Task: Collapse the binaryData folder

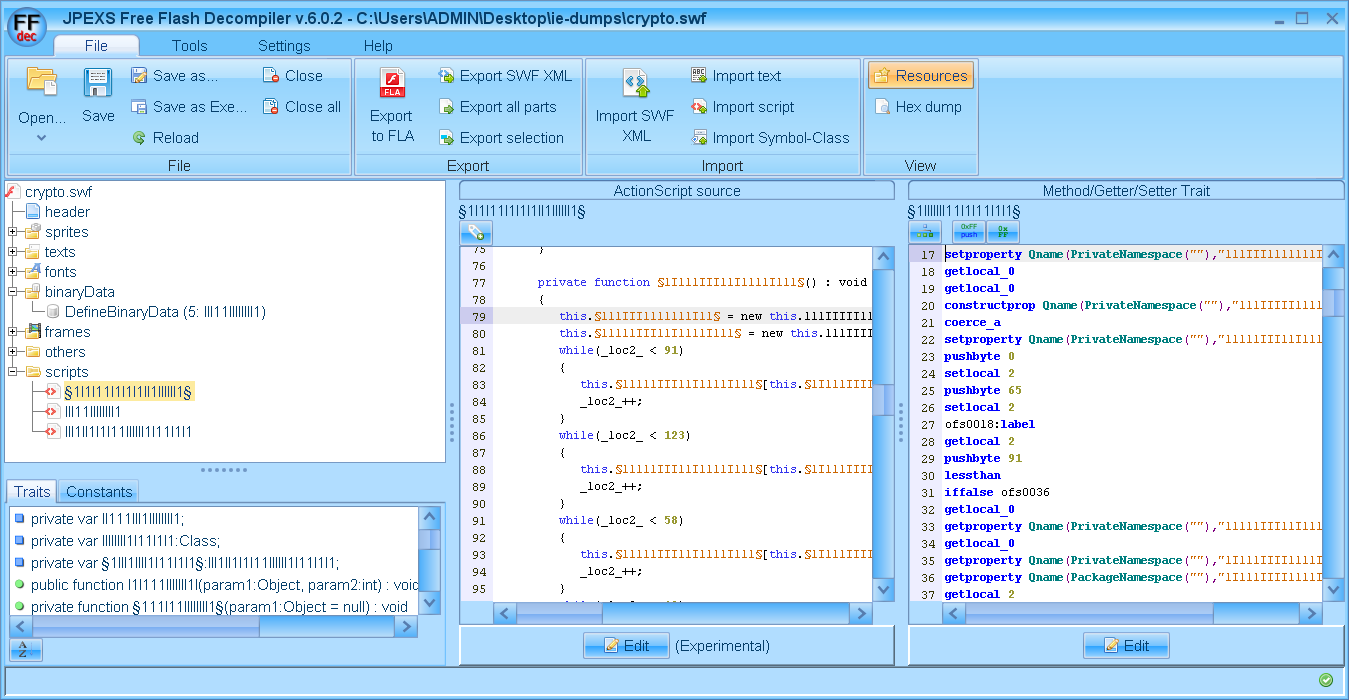Action: click(13, 292)
